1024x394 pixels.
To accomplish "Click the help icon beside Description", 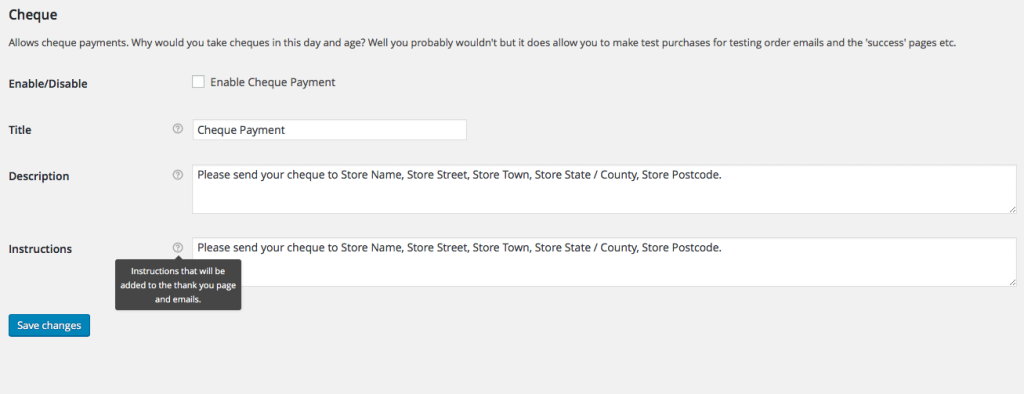I will (178, 175).
